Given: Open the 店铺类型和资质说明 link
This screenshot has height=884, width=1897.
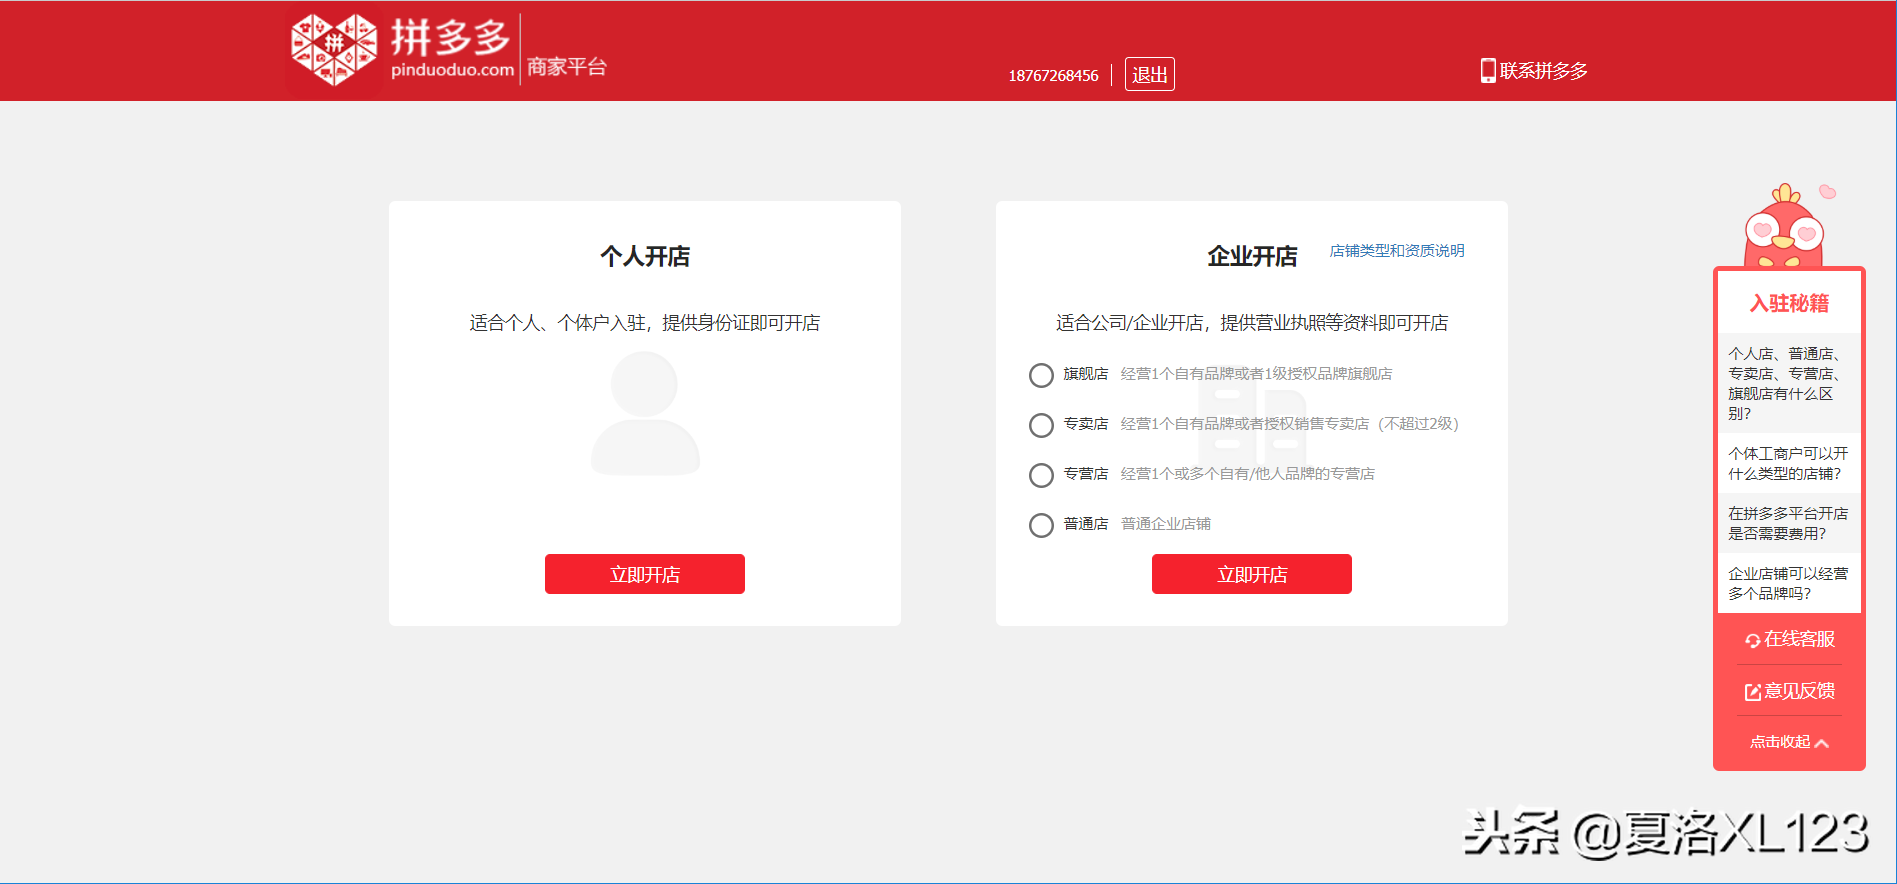Looking at the screenshot, I should 1397,251.
